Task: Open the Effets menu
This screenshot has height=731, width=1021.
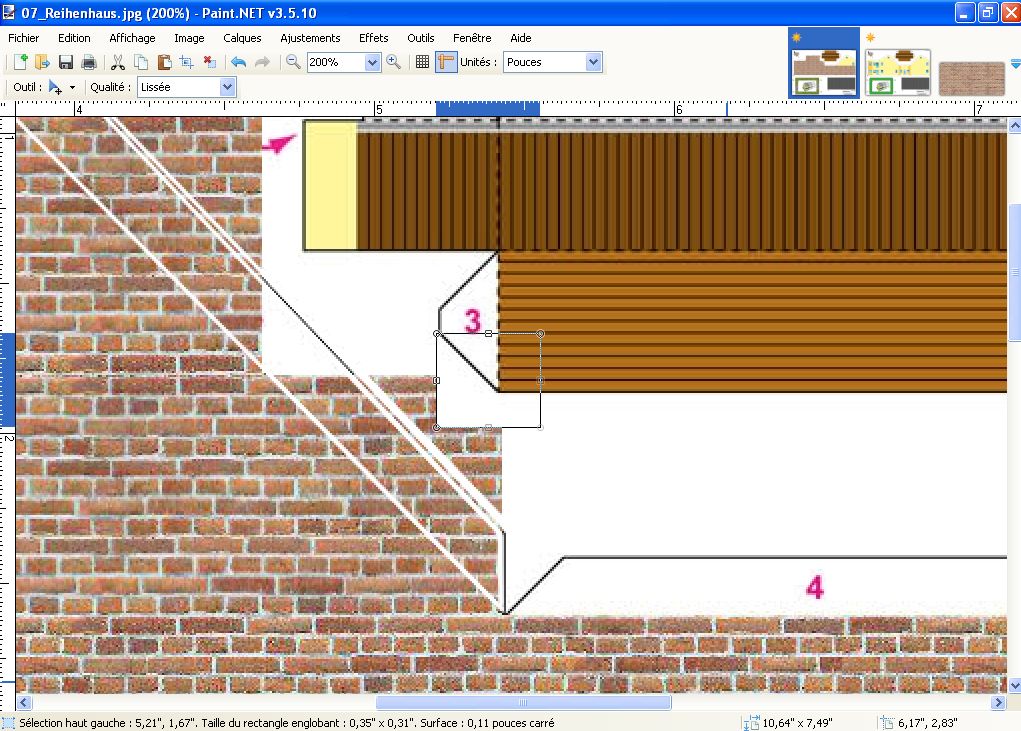Action: click(373, 38)
